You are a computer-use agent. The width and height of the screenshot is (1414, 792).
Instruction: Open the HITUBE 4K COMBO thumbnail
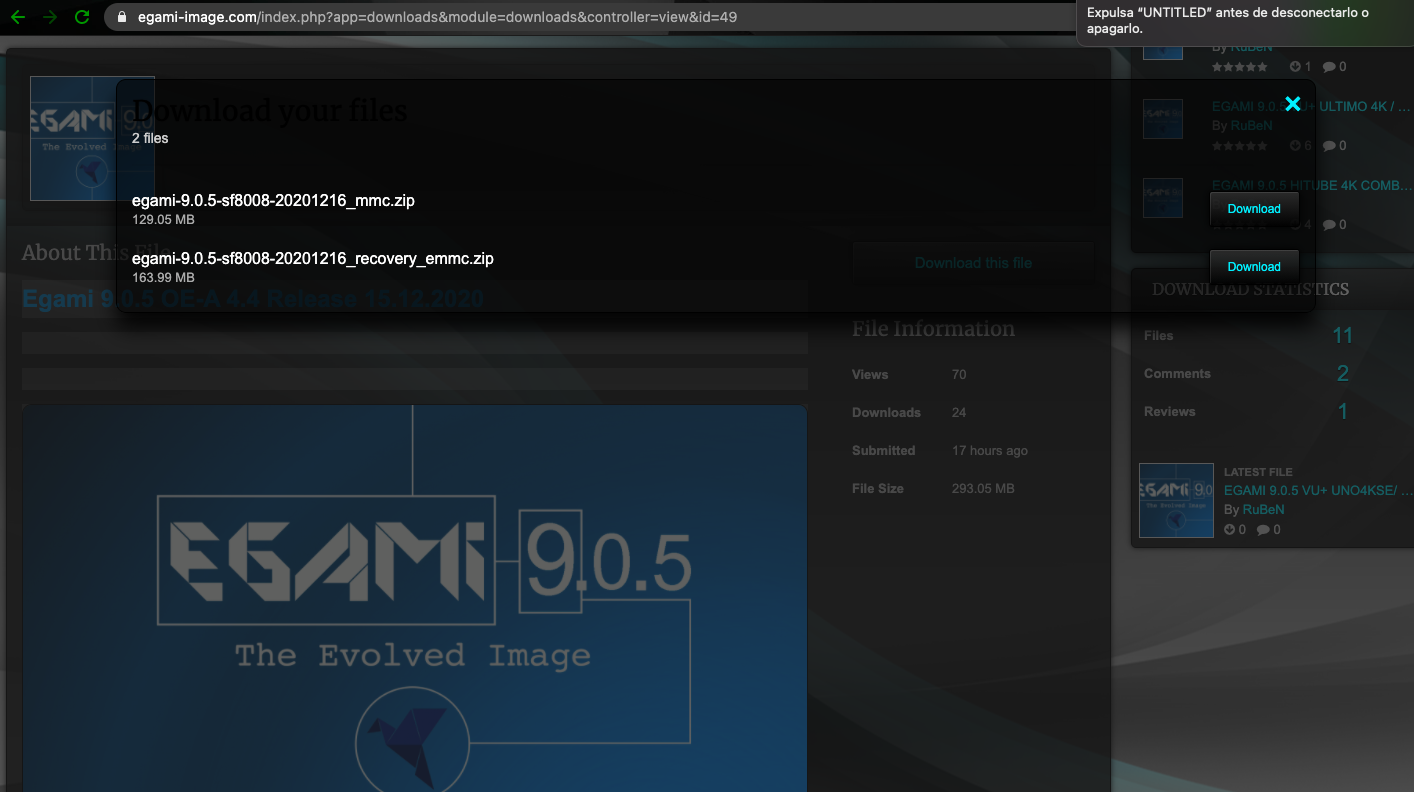point(1162,198)
